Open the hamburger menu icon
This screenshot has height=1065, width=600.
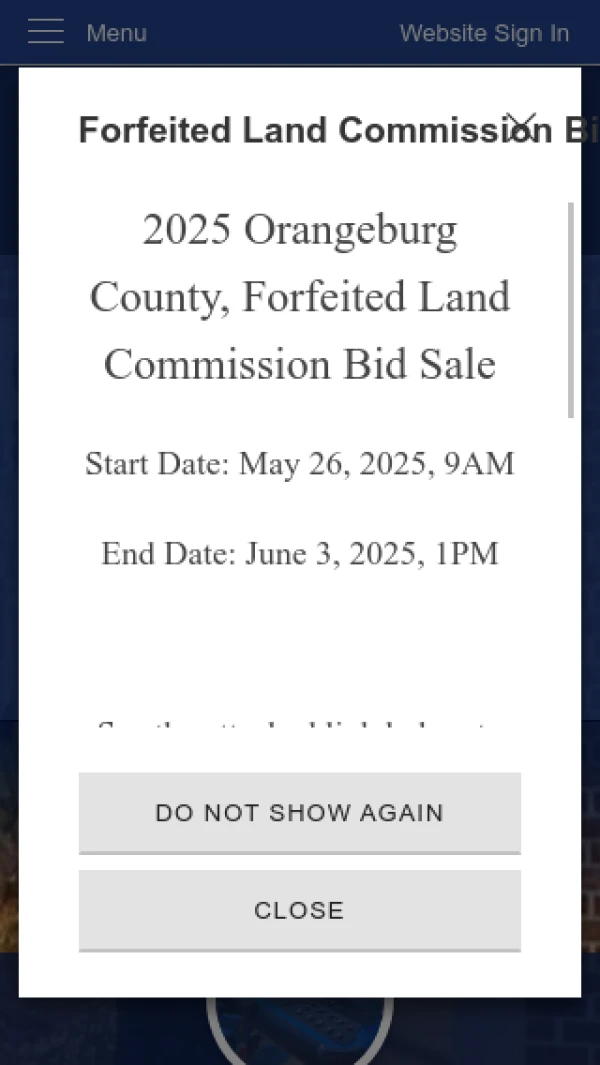click(46, 32)
